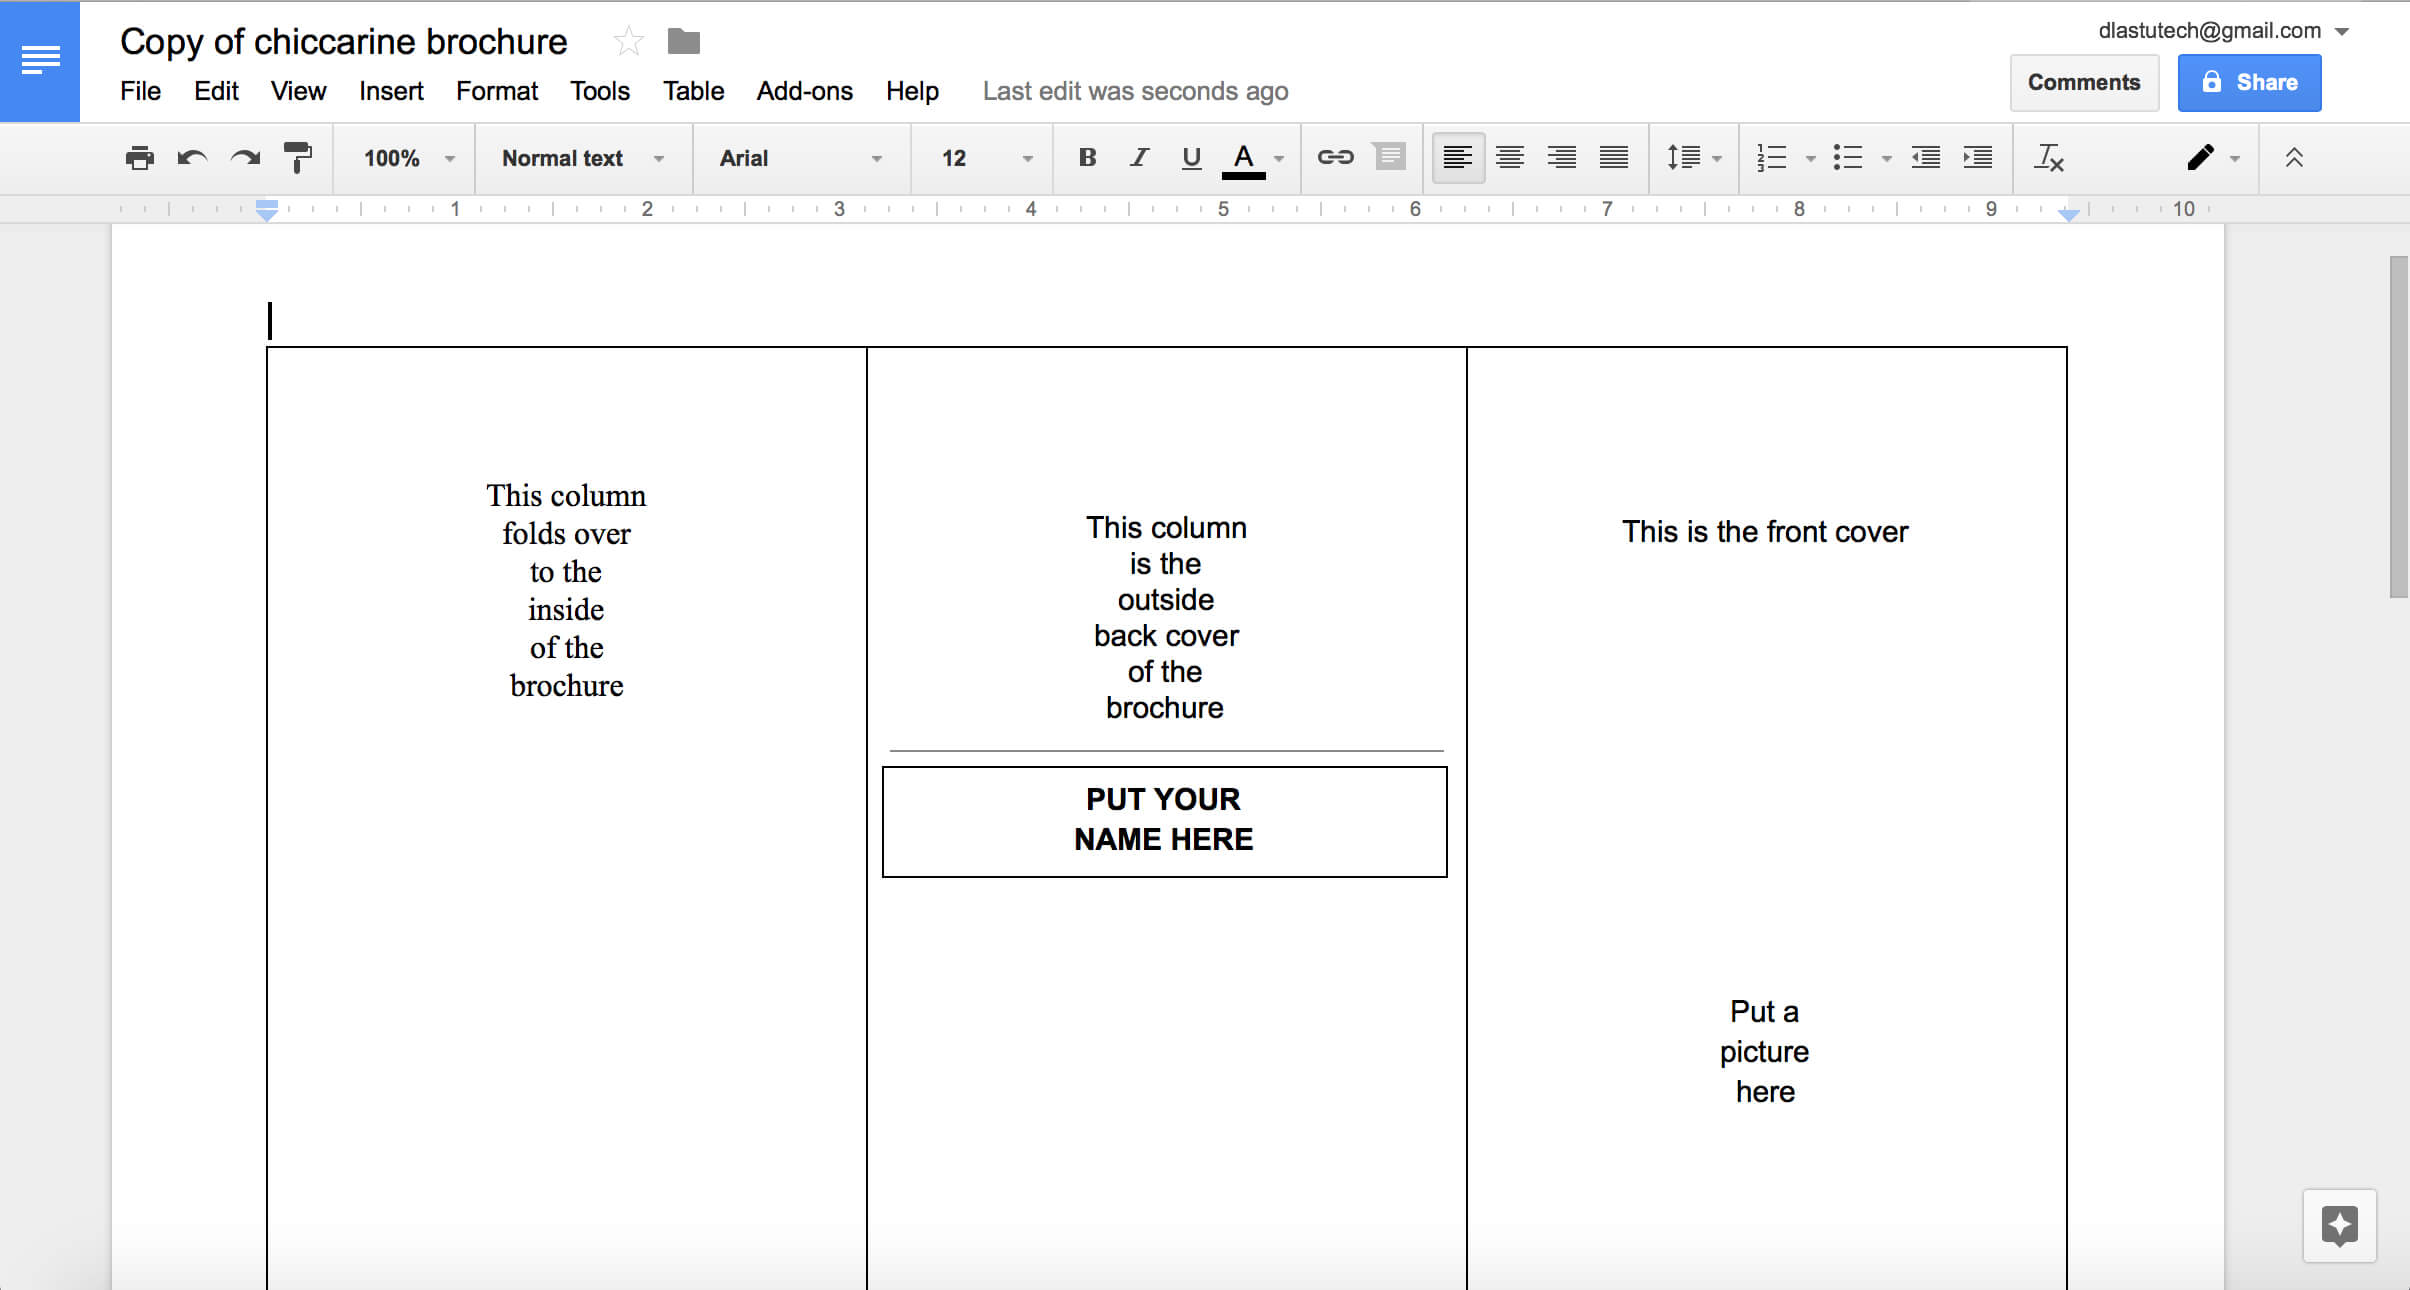The width and height of the screenshot is (2410, 1290).
Task: Click the left text alignment icon
Action: coord(1455,156)
